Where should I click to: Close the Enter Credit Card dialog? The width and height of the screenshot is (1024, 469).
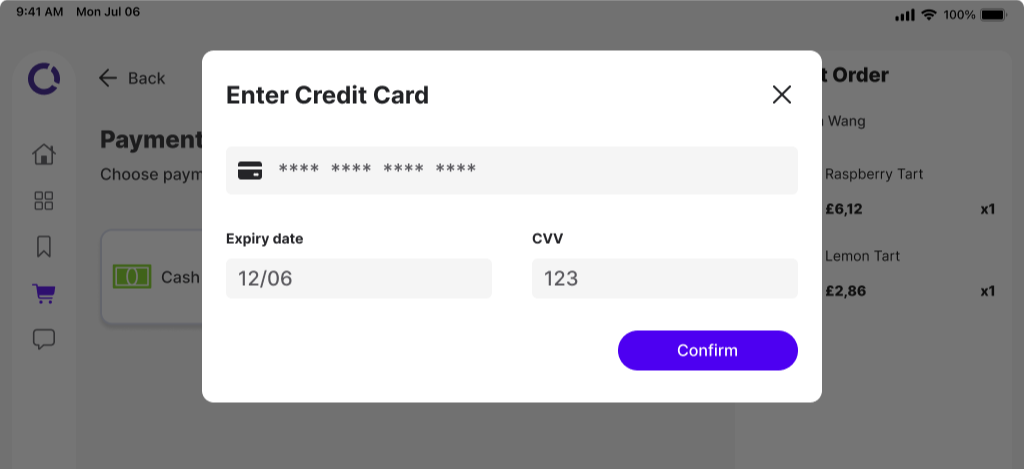pyautogui.click(x=781, y=95)
